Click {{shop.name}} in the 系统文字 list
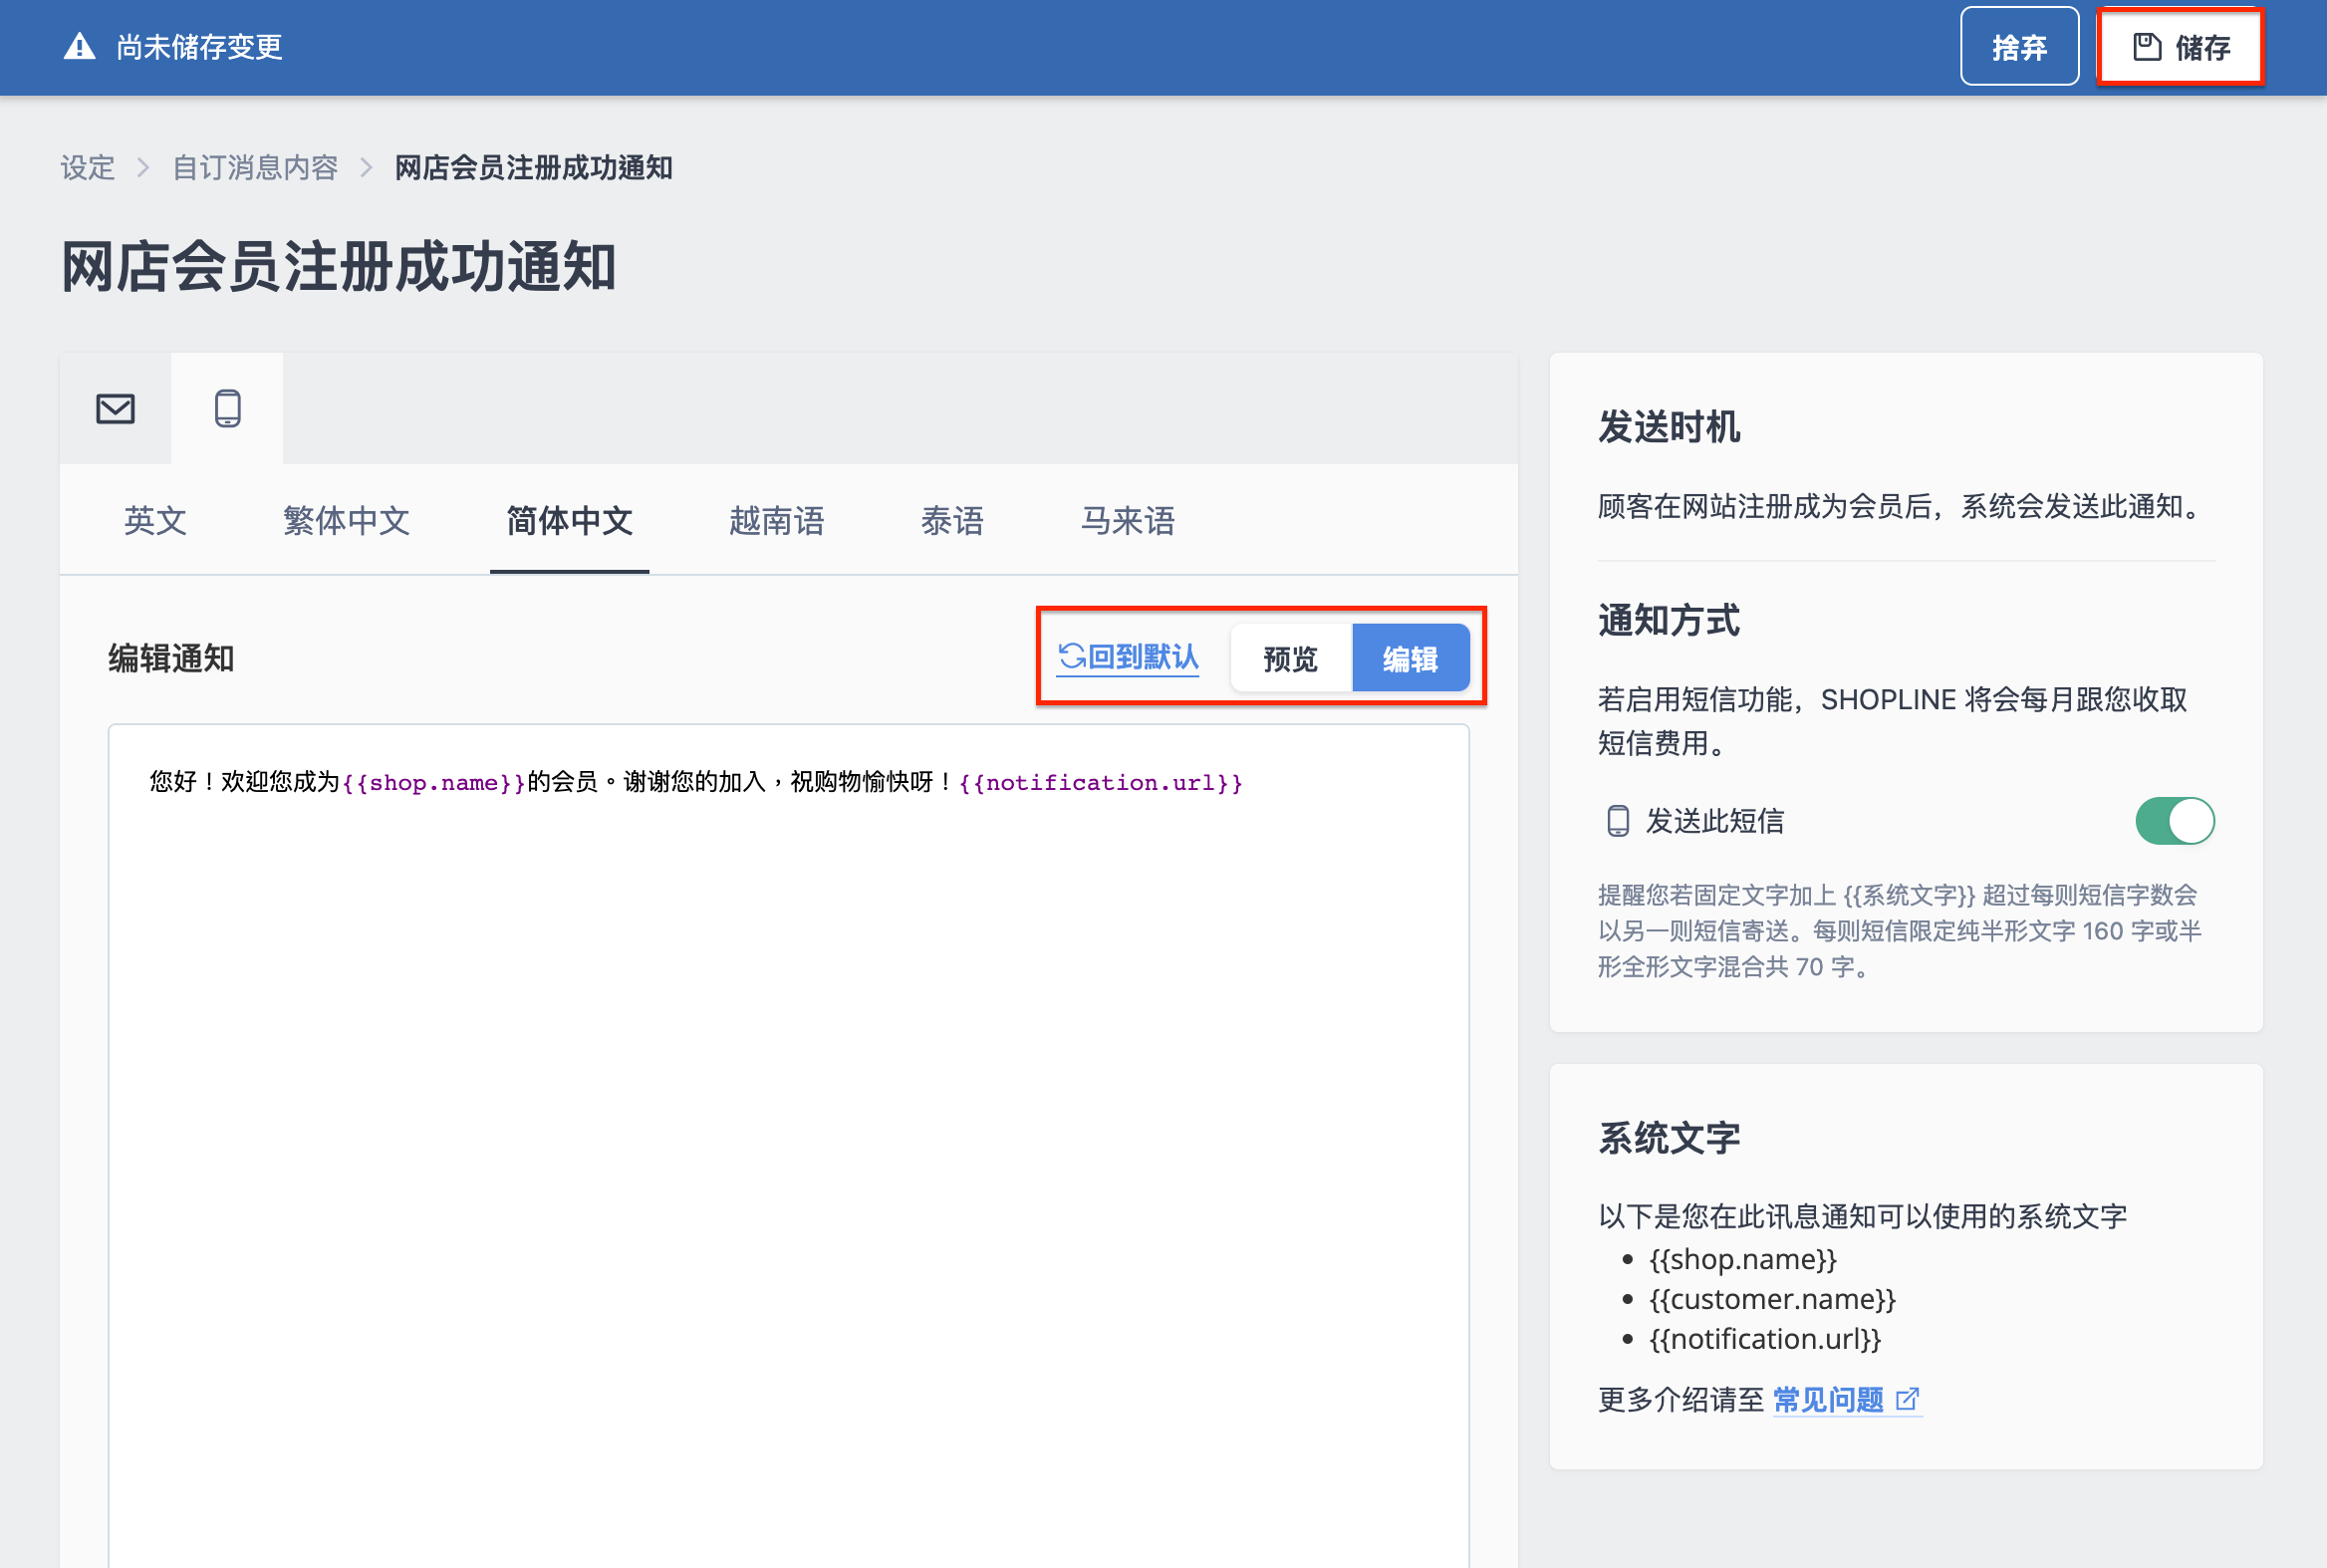This screenshot has height=1568, width=2327. tap(1743, 1259)
